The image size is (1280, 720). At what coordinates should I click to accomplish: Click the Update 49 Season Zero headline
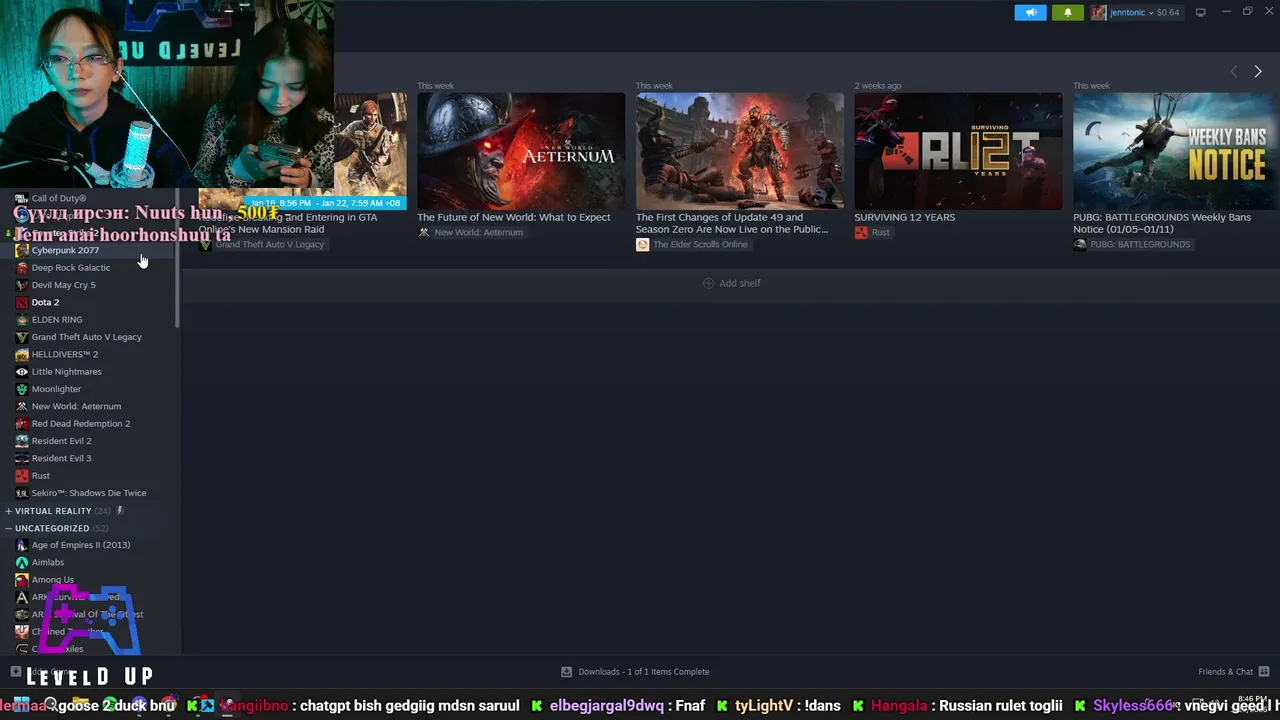732,223
